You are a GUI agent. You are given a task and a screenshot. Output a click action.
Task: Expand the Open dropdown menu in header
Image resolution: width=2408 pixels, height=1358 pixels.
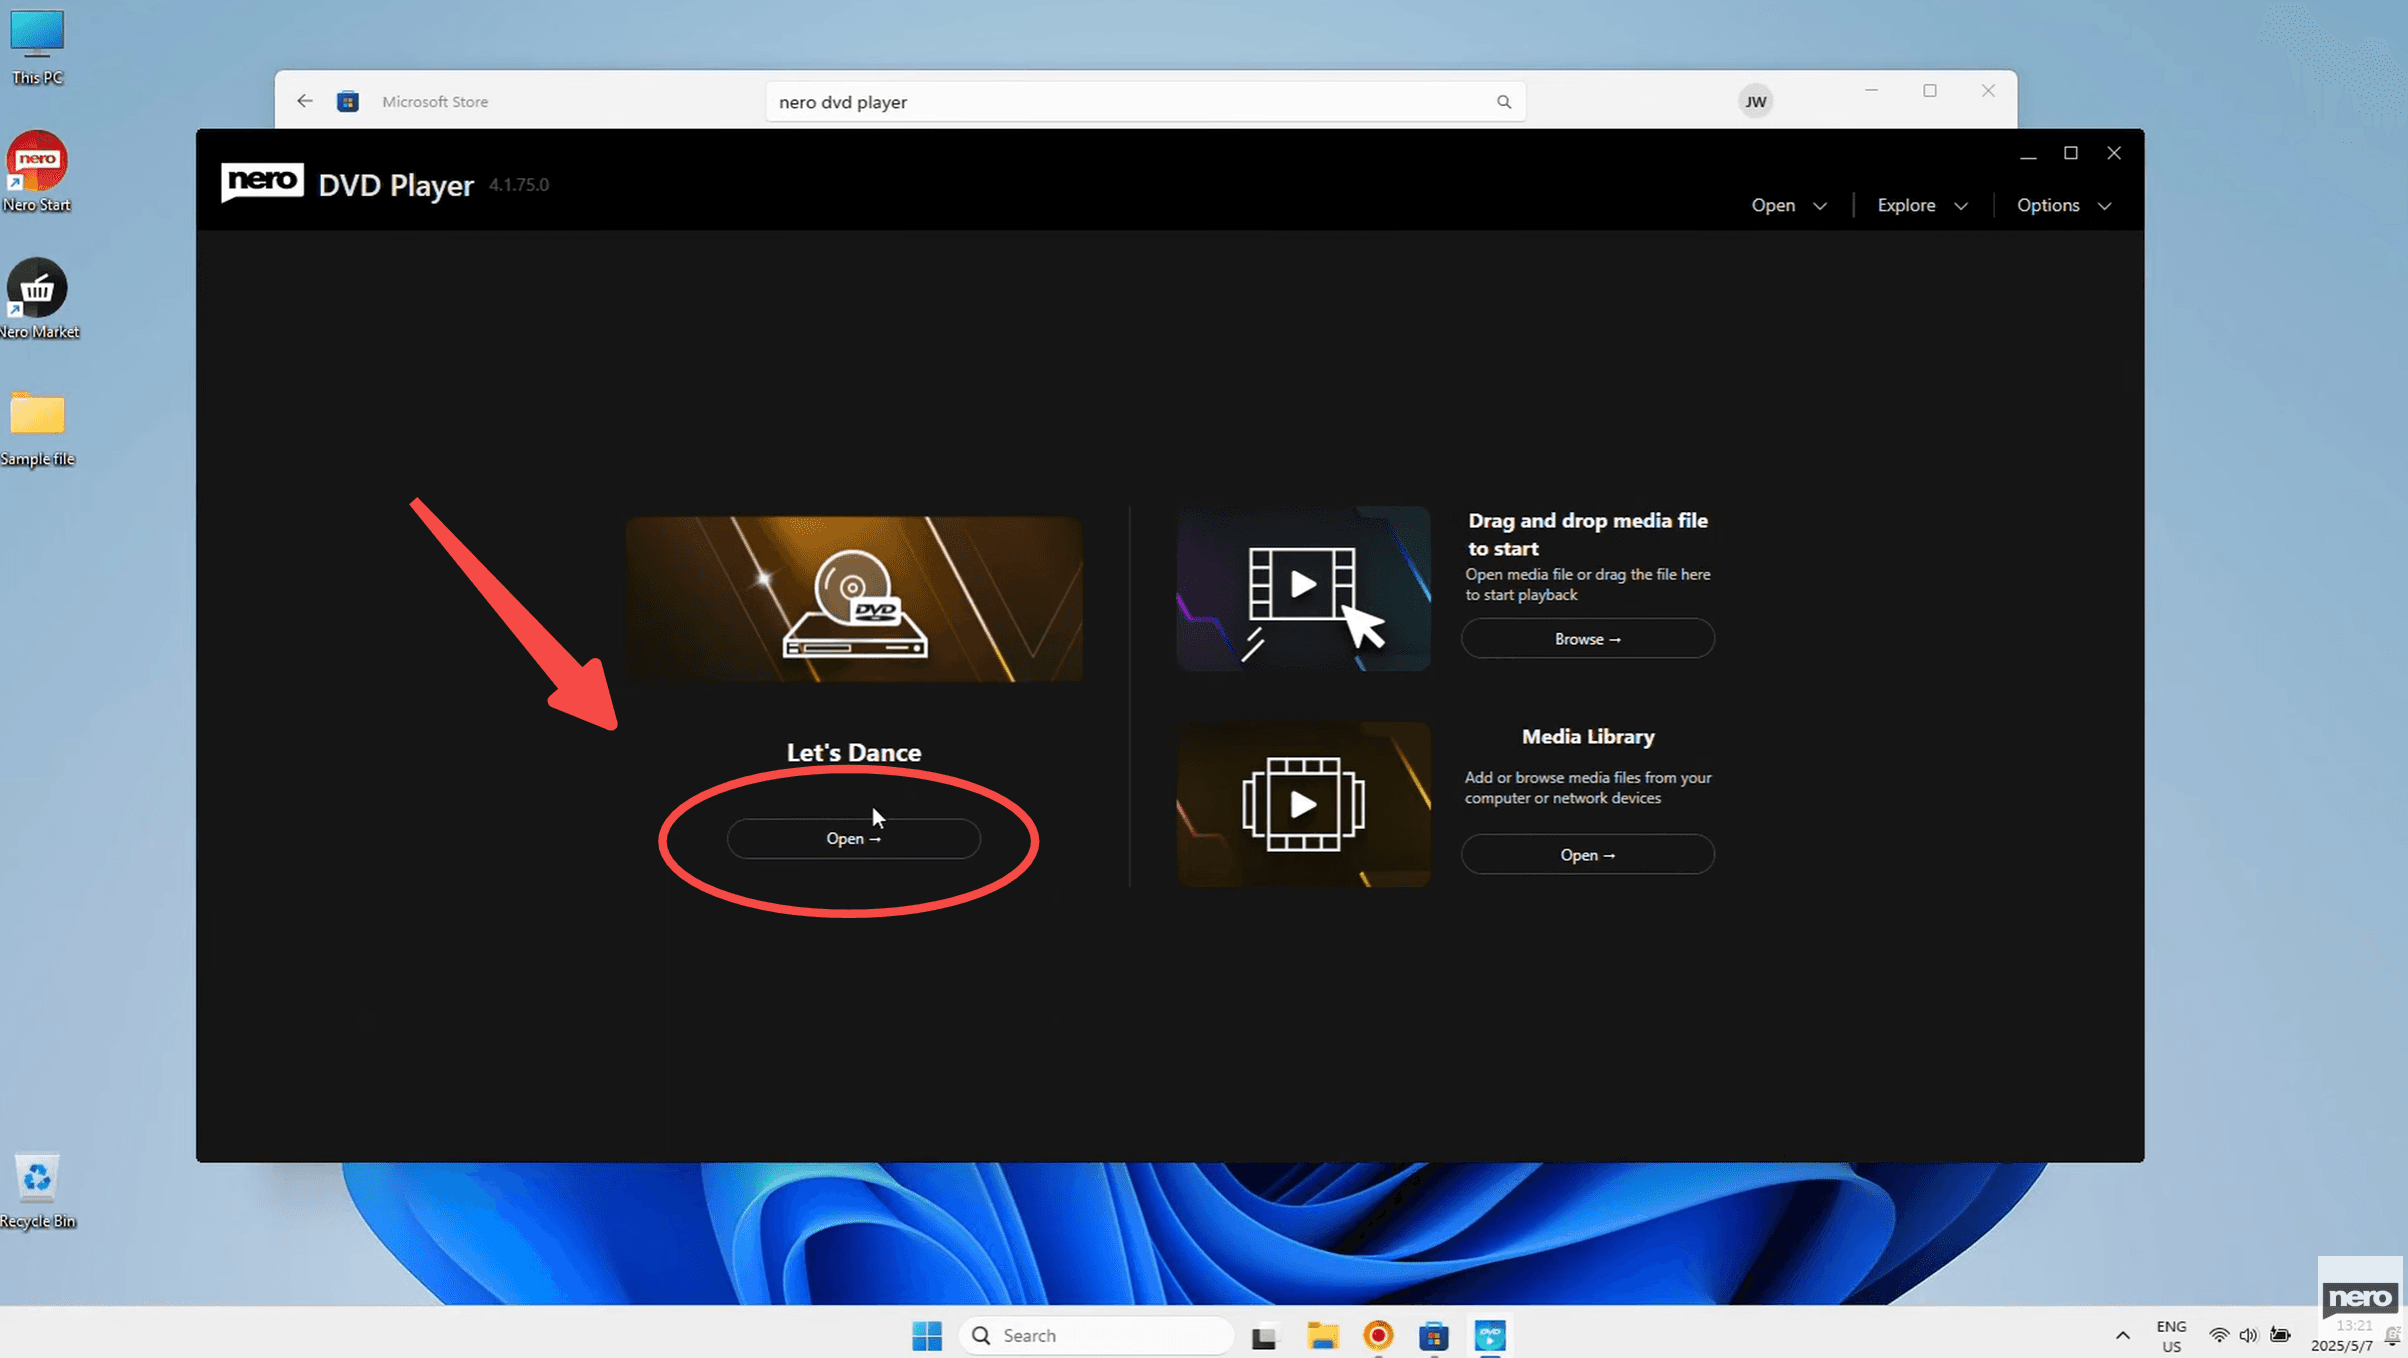tap(1789, 205)
